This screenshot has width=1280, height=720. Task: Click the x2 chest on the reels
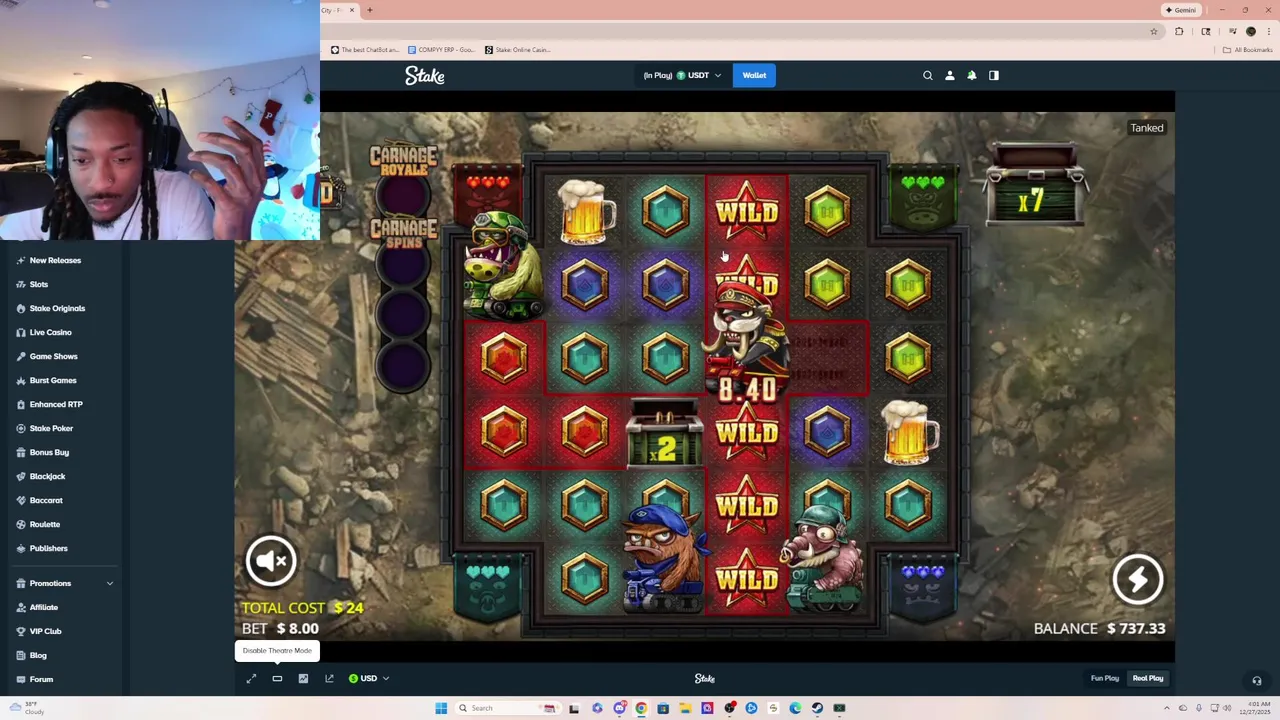point(665,436)
